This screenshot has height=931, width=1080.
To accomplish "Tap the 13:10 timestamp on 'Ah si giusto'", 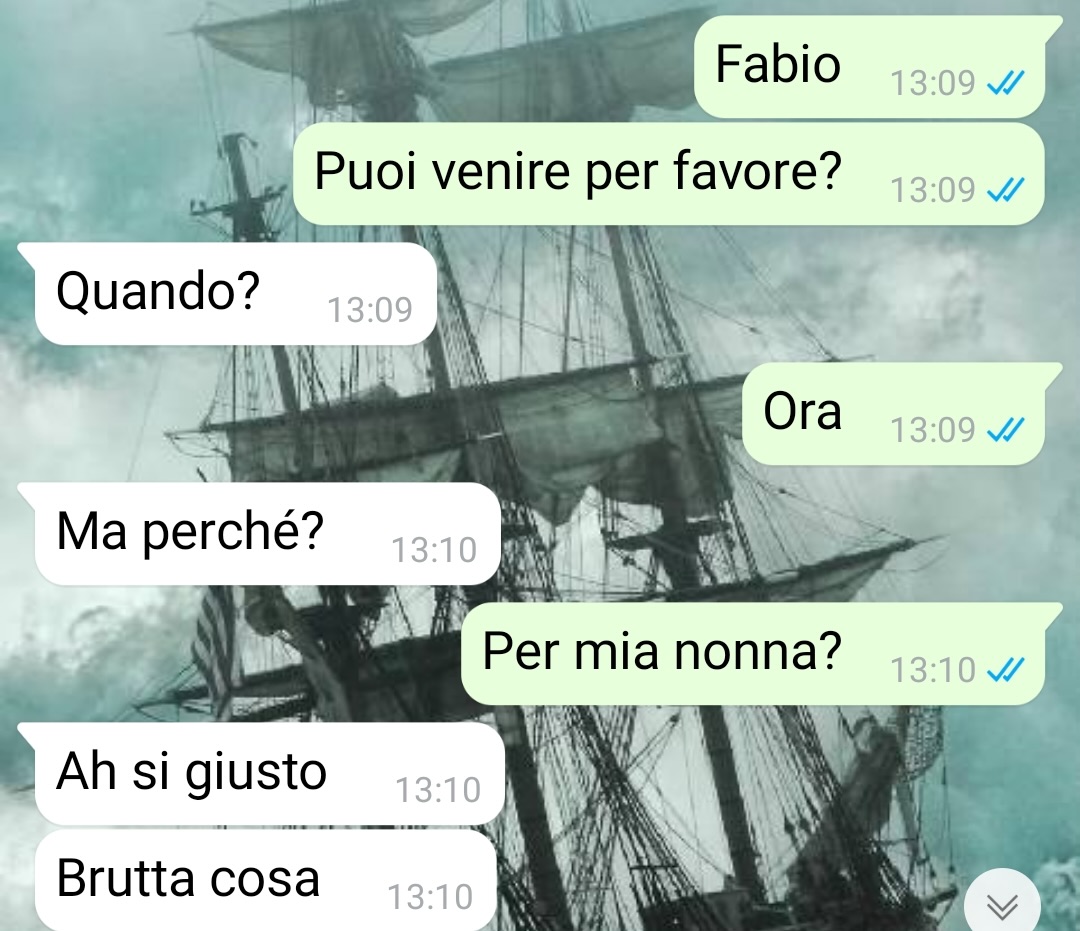I will [x=438, y=790].
